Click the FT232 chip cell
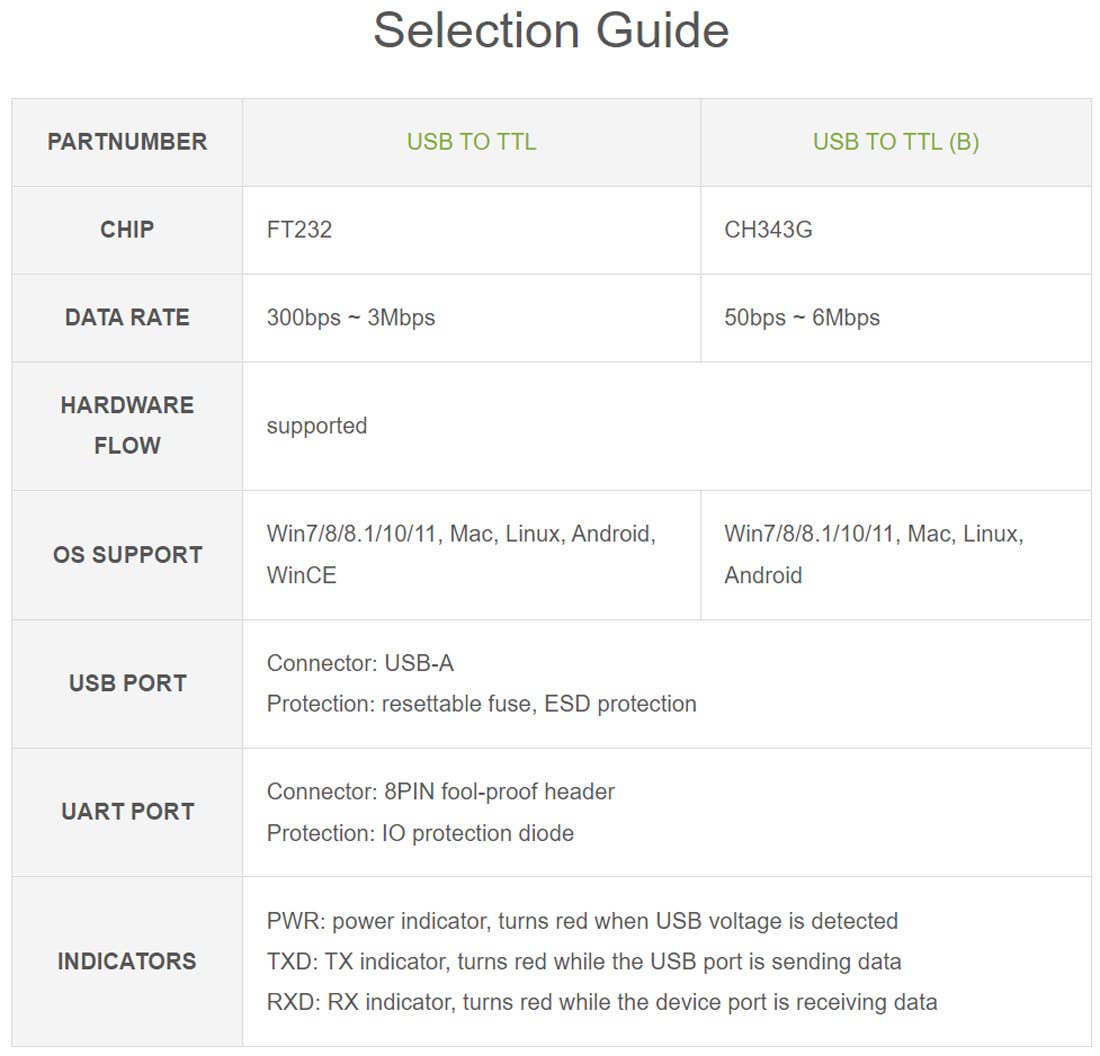This screenshot has height=1056, width=1100. [x=299, y=230]
